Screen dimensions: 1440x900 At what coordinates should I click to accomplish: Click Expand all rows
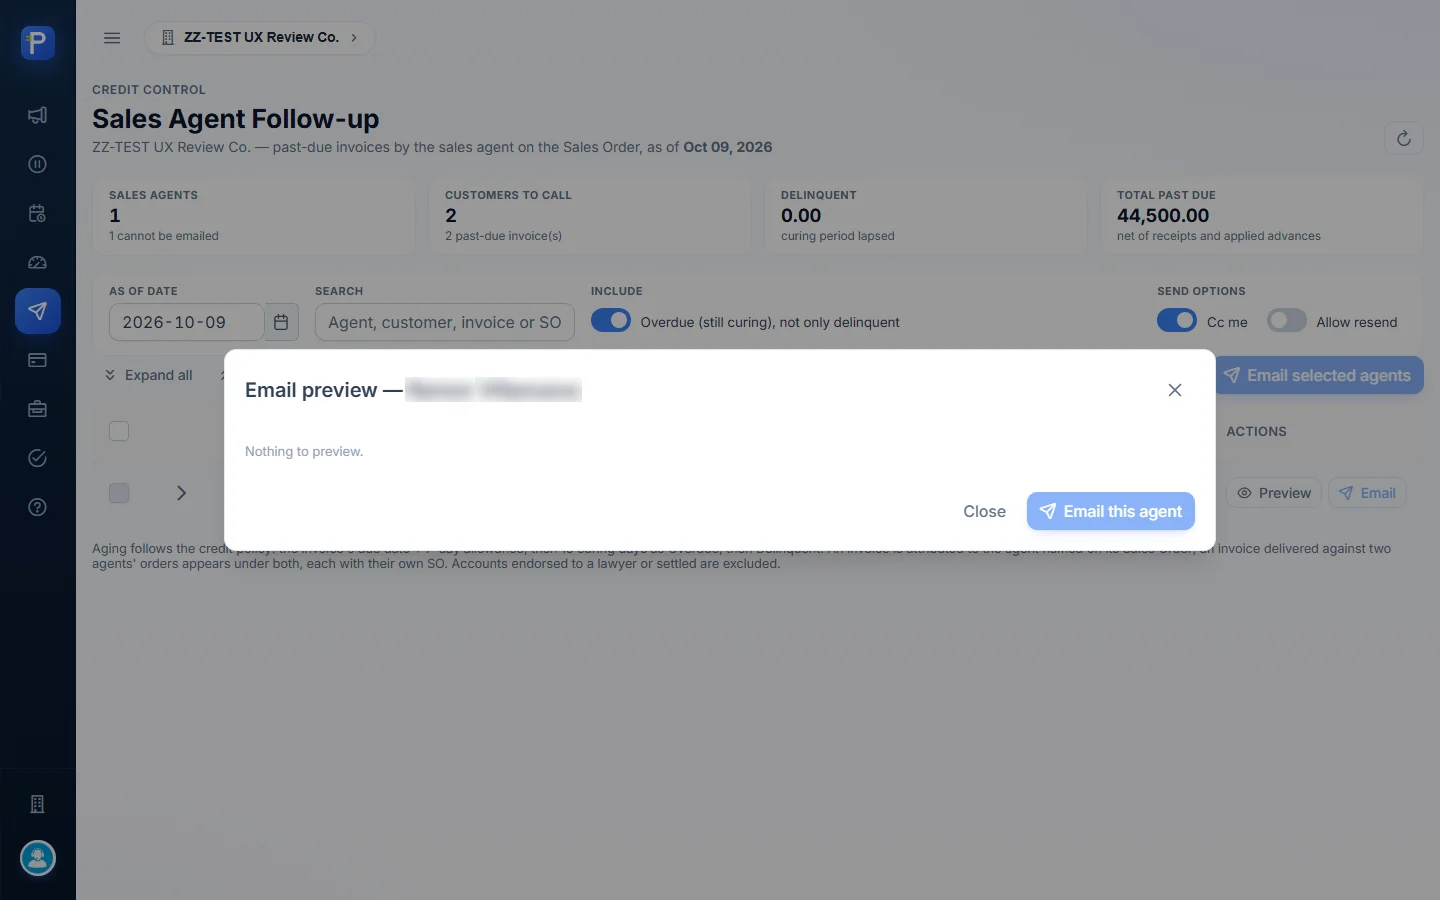point(149,375)
